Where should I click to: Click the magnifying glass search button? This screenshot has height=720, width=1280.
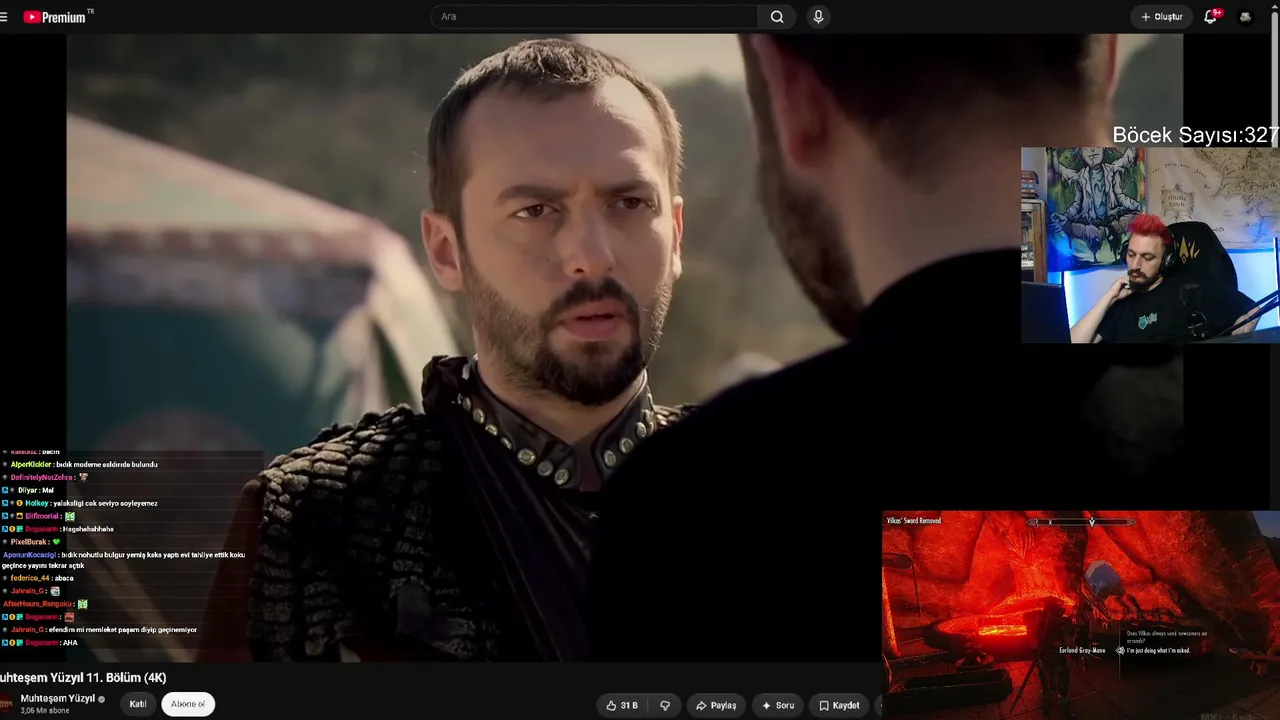(x=777, y=17)
